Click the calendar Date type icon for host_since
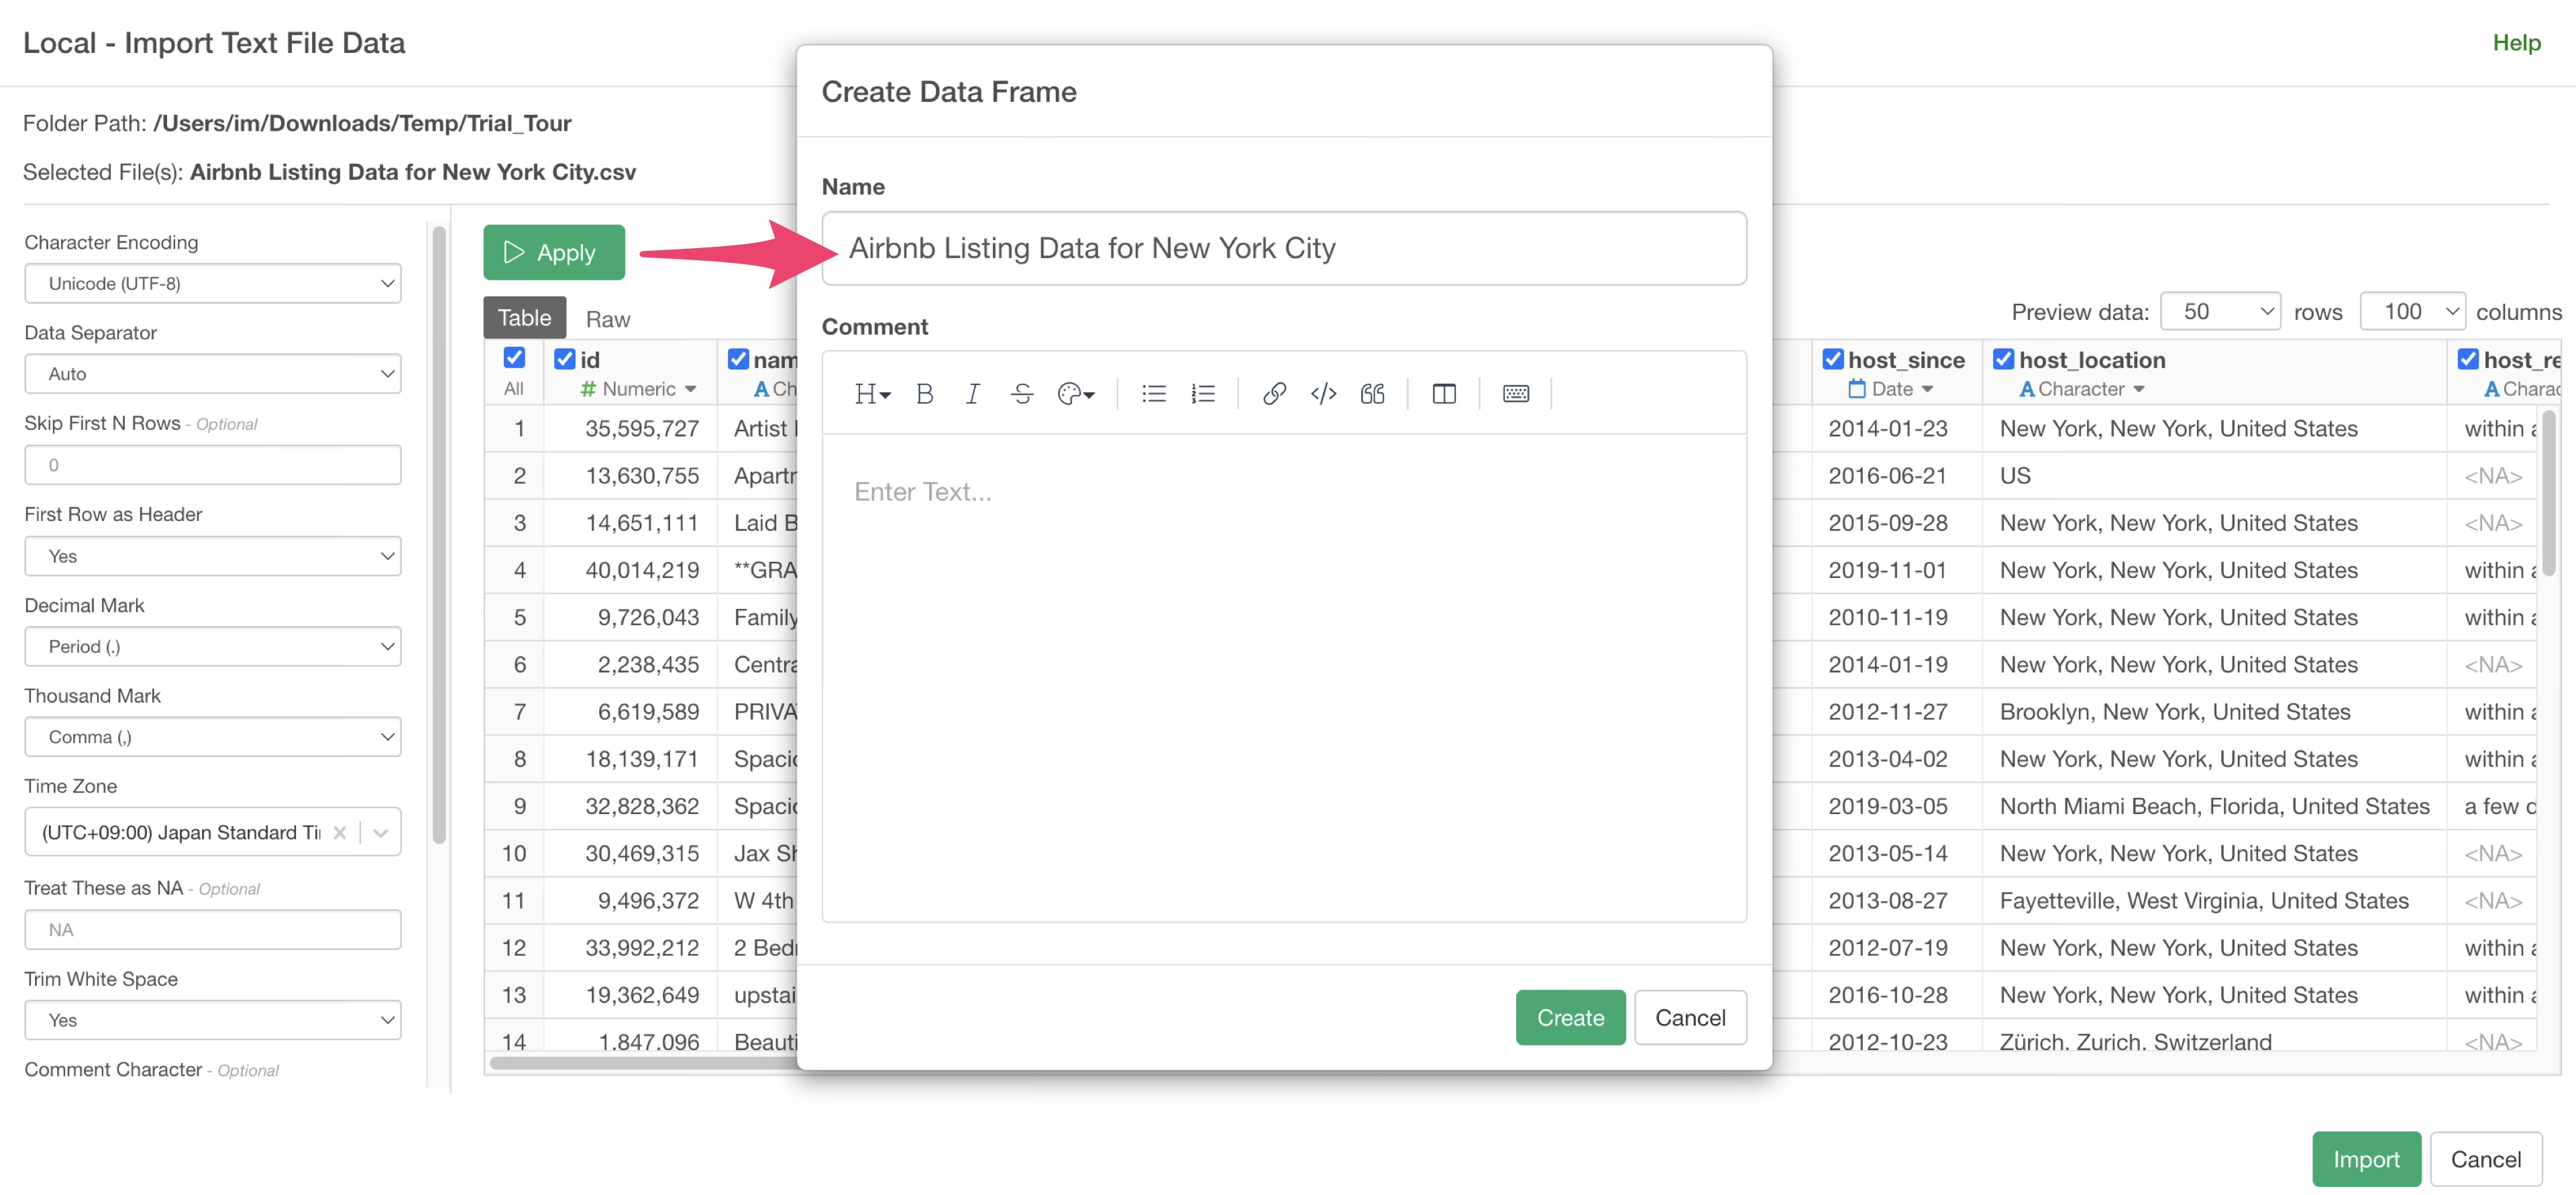 click(1856, 389)
